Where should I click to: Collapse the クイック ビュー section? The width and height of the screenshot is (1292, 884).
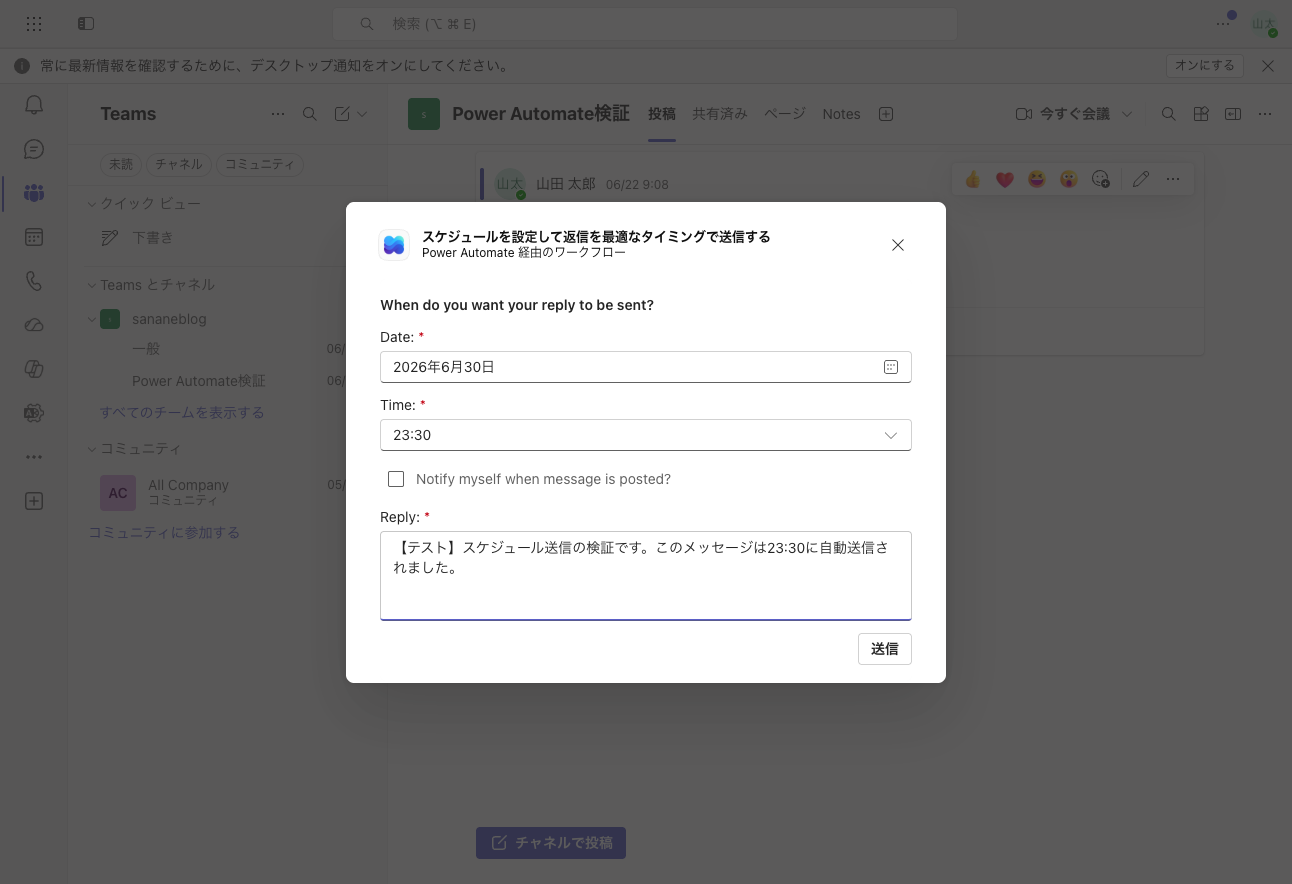click(x=92, y=204)
